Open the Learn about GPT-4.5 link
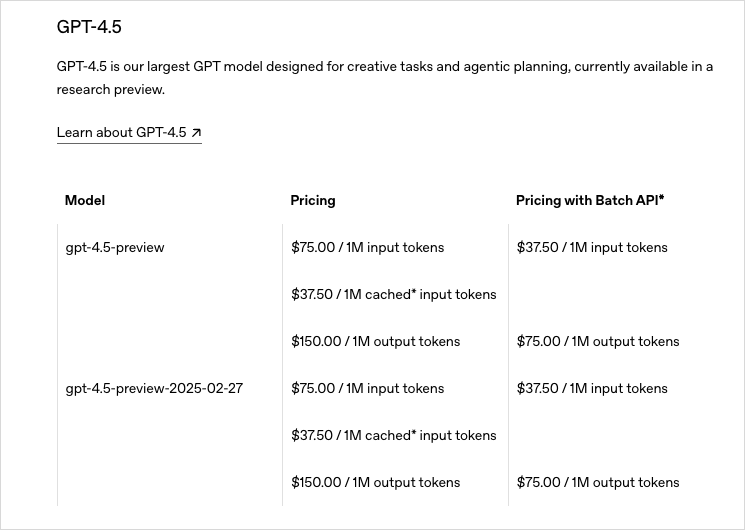This screenshot has height=530, width=745. pos(122,133)
